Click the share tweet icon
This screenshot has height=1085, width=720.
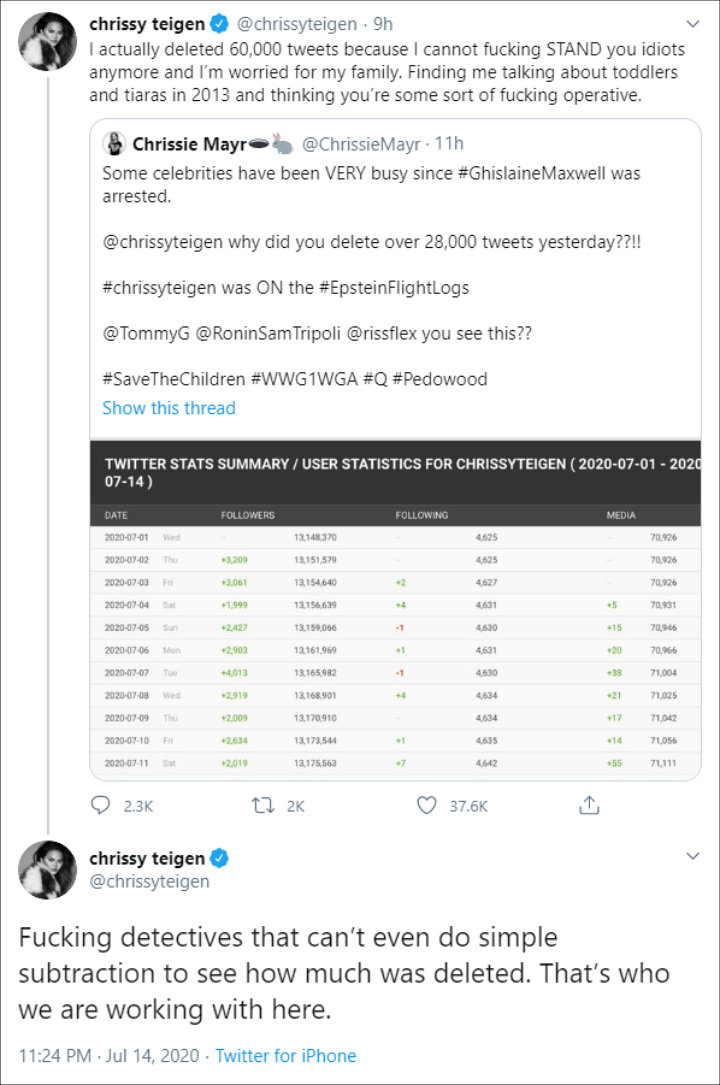pos(589,805)
